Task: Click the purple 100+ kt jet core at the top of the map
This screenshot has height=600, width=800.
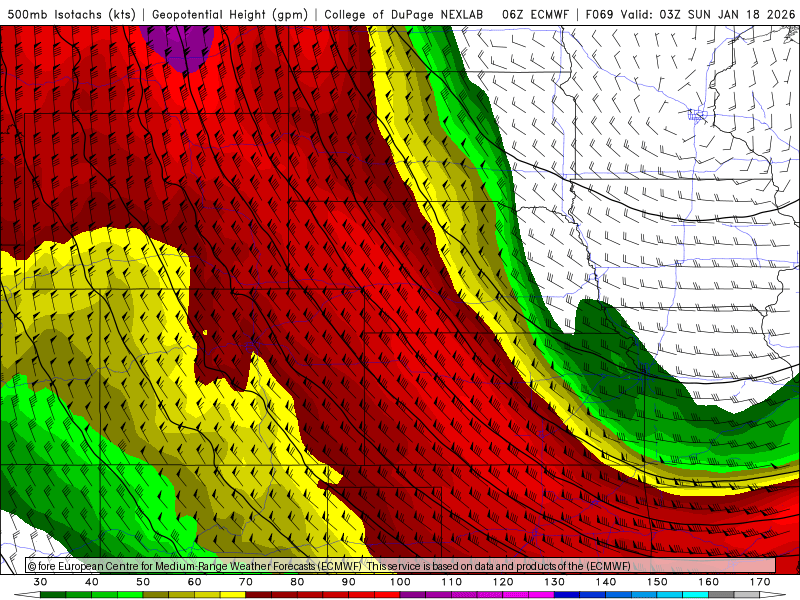Action: coord(180,46)
